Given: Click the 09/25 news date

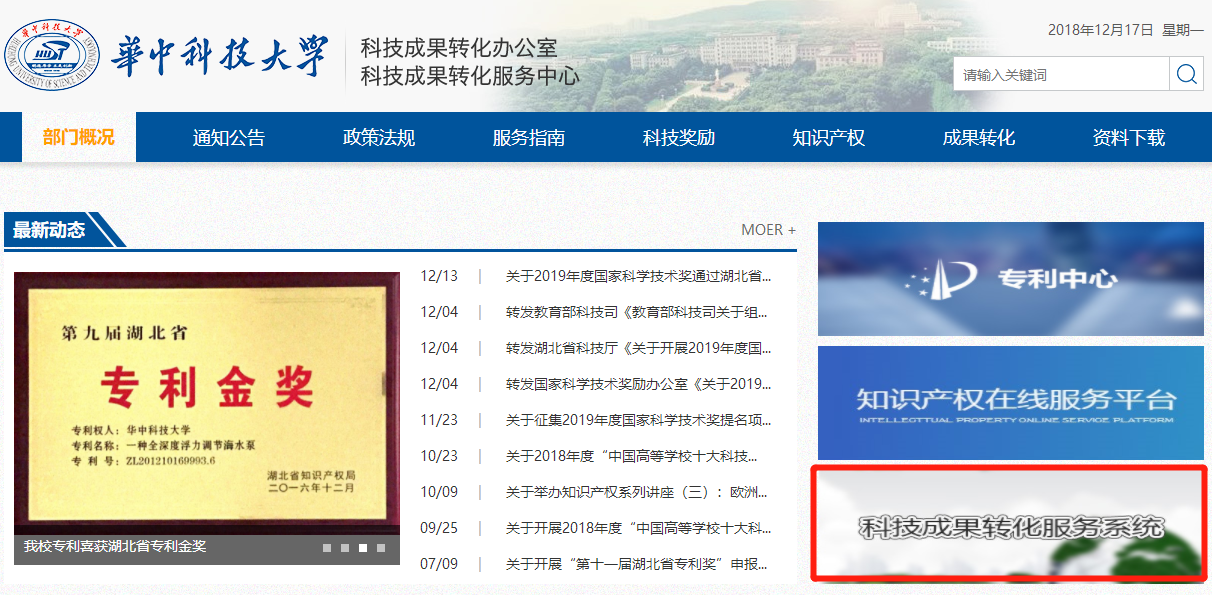Looking at the screenshot, I should pyautogui.click(x=439, y=528).
